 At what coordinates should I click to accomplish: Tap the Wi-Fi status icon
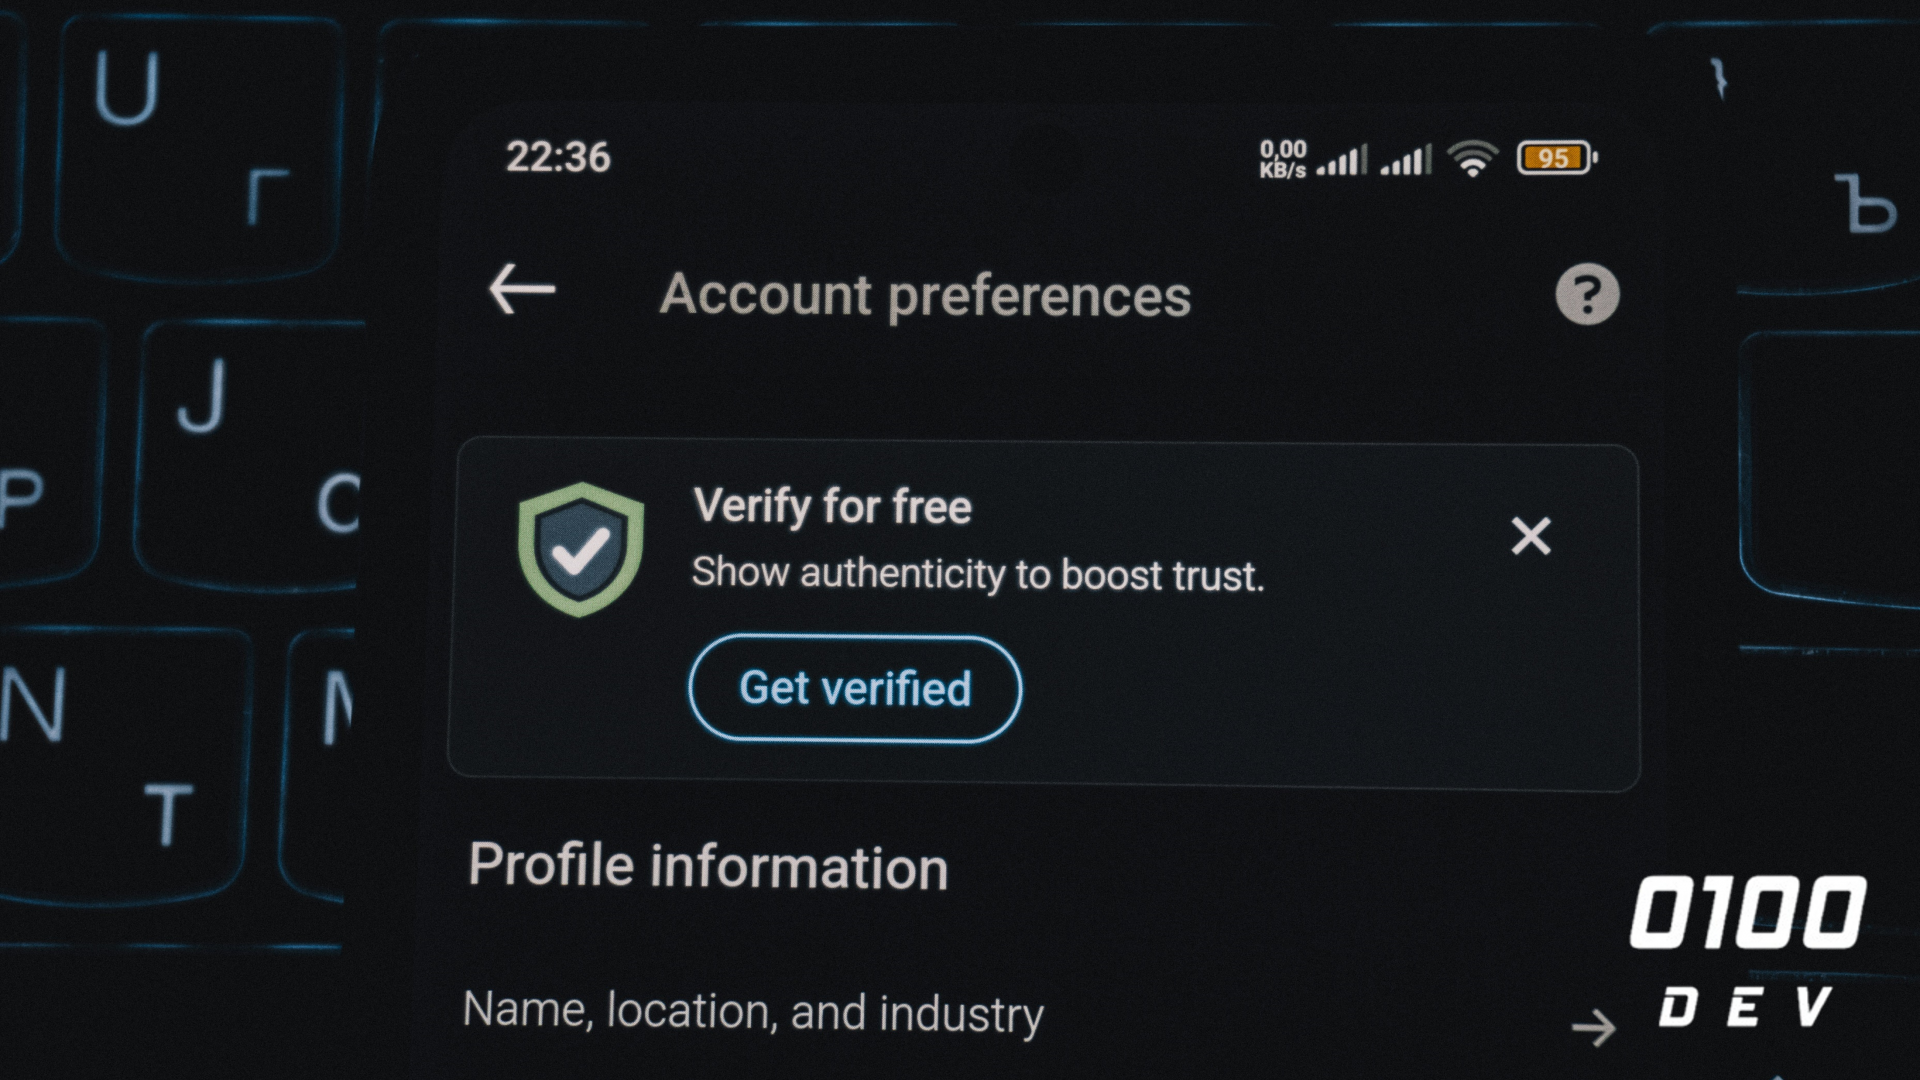coord(1472,159)
